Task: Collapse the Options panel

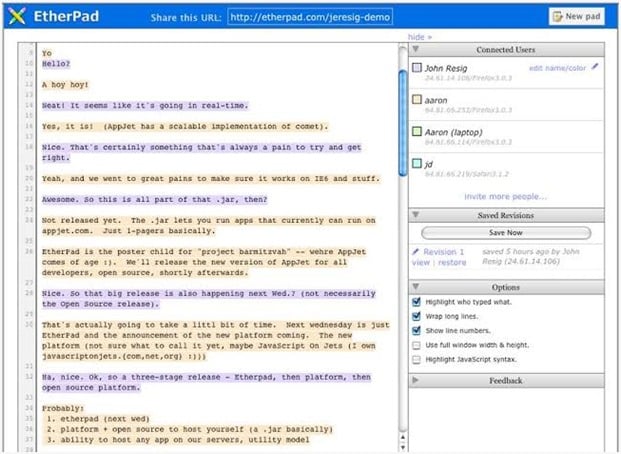Action: tap(415, 286)
